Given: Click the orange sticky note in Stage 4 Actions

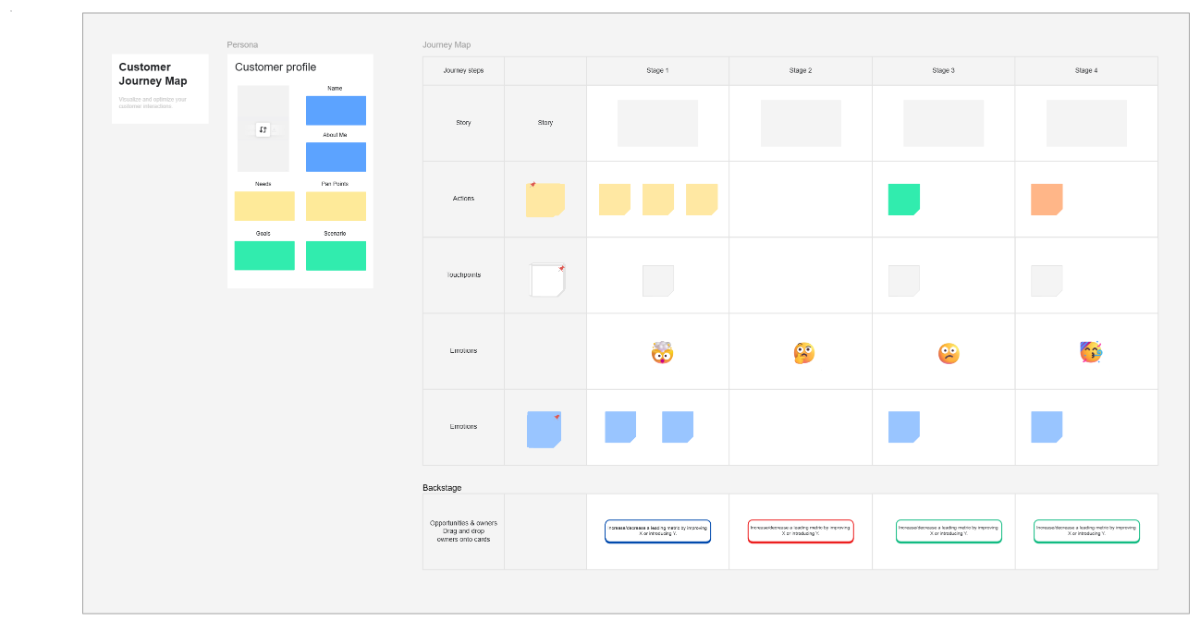Looking at the screenshot, I should pos(1046,199).
